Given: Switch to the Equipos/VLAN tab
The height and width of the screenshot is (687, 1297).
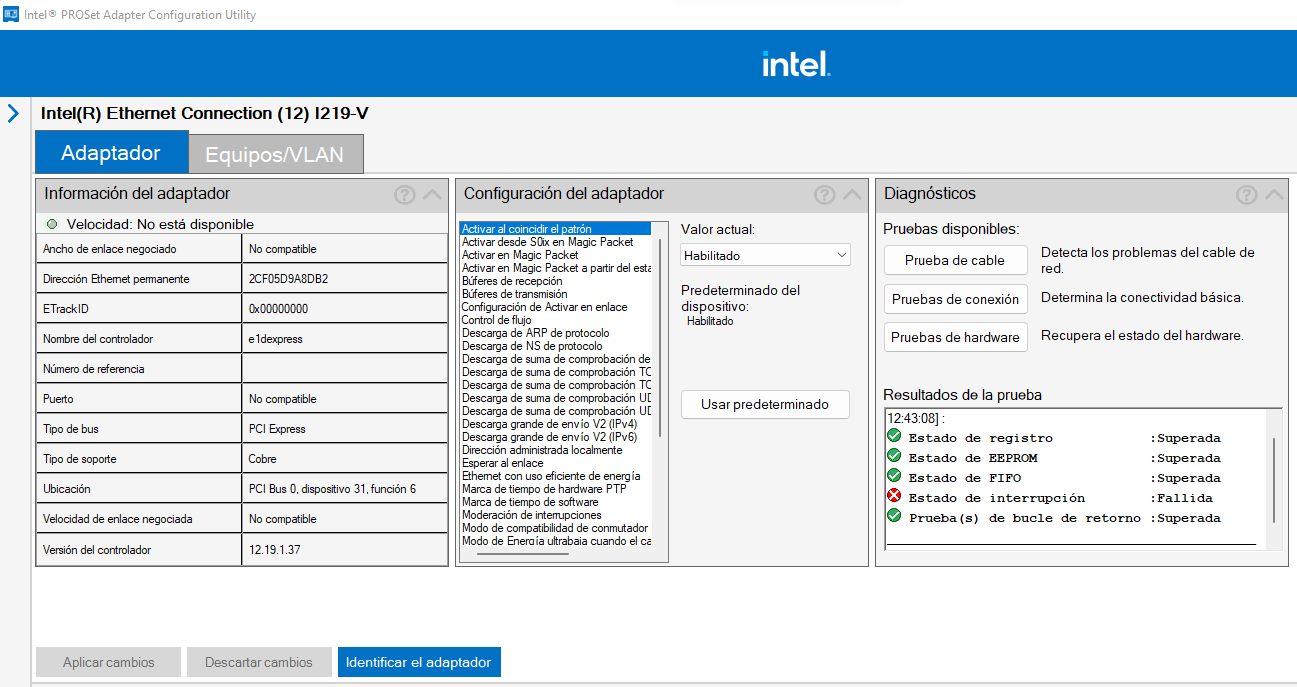Looking at the screenshot, I should click(x=275, y=155).
